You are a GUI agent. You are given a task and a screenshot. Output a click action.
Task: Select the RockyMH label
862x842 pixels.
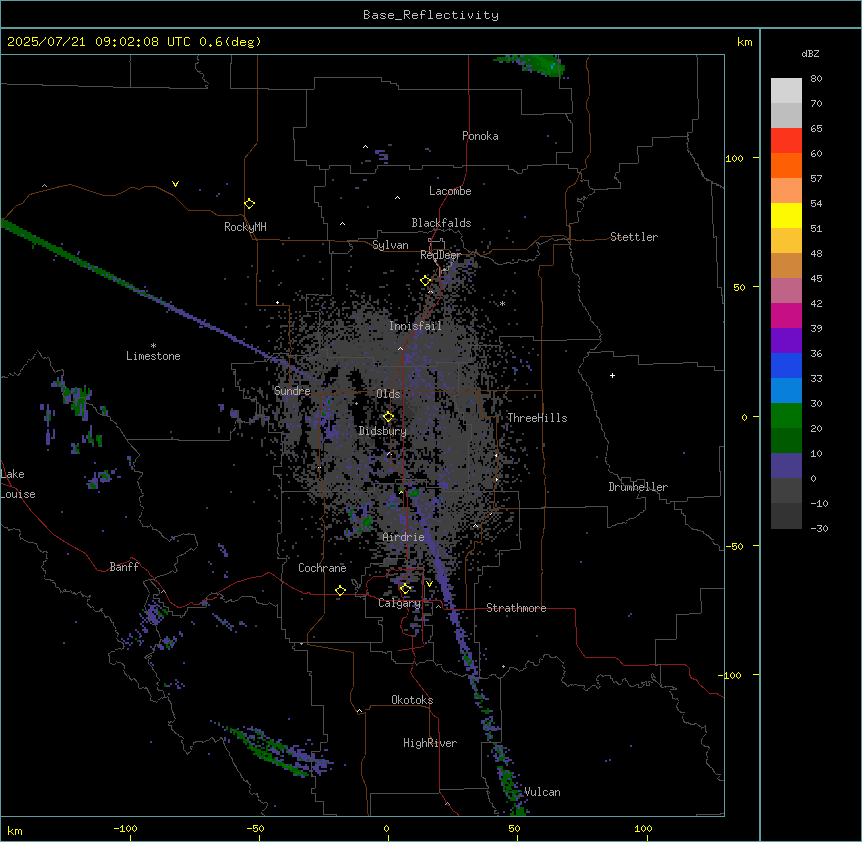tap(245, 227)
